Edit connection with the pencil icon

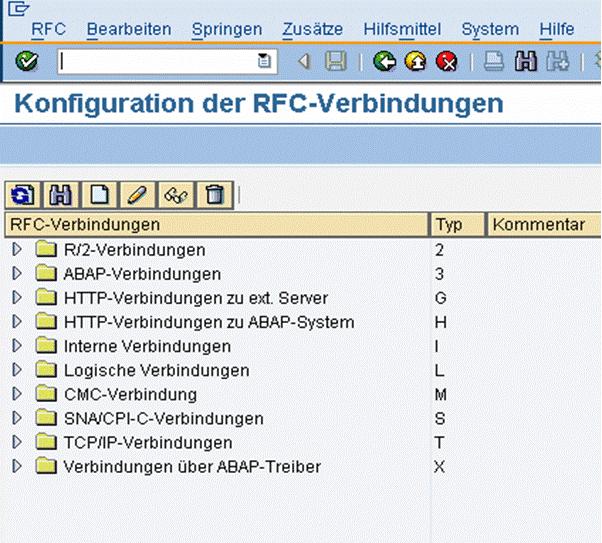pyautogui.click(x=137, y=195)
